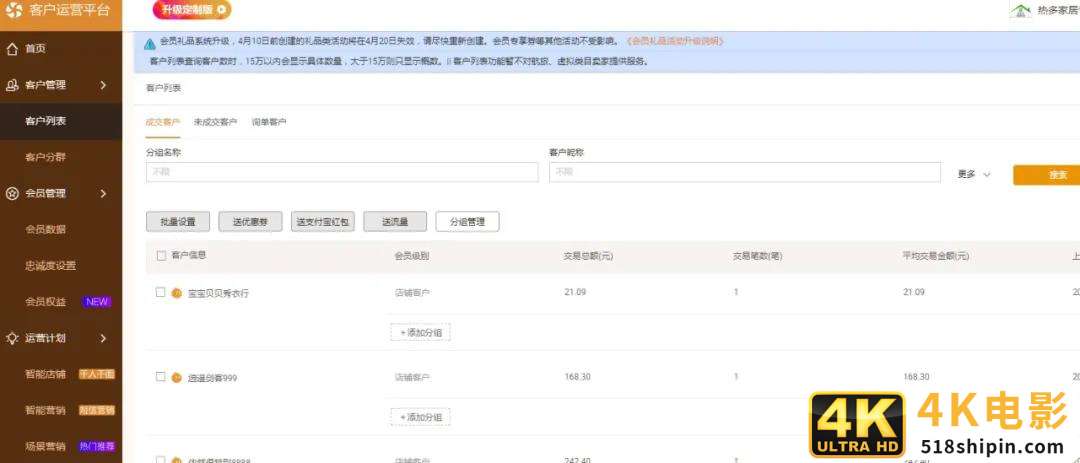
Task: Click the shop avatar icon beside 热多家居
Action: pyautogui.click(x=1020, y=10)
